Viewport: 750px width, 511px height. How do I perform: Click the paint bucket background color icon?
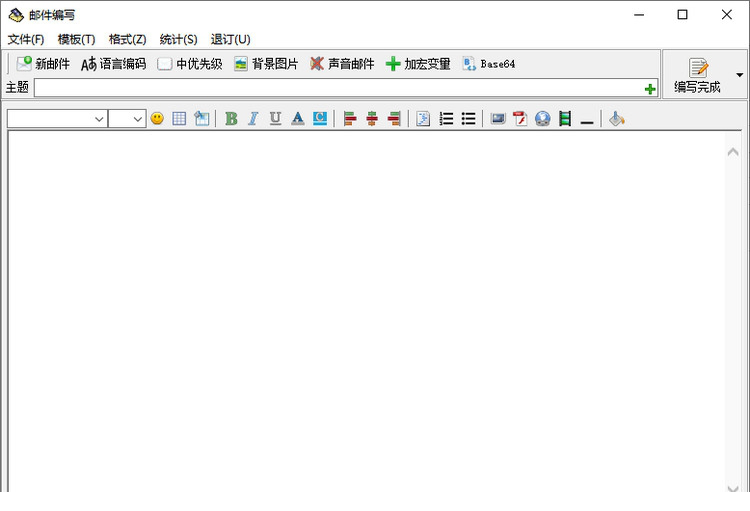click(x=617, y=118)
